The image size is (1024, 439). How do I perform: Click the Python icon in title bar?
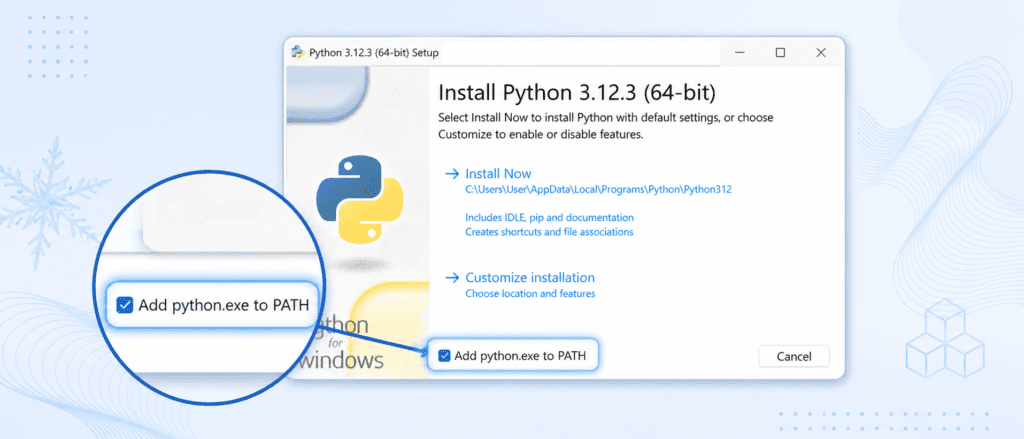pos(298,53)
